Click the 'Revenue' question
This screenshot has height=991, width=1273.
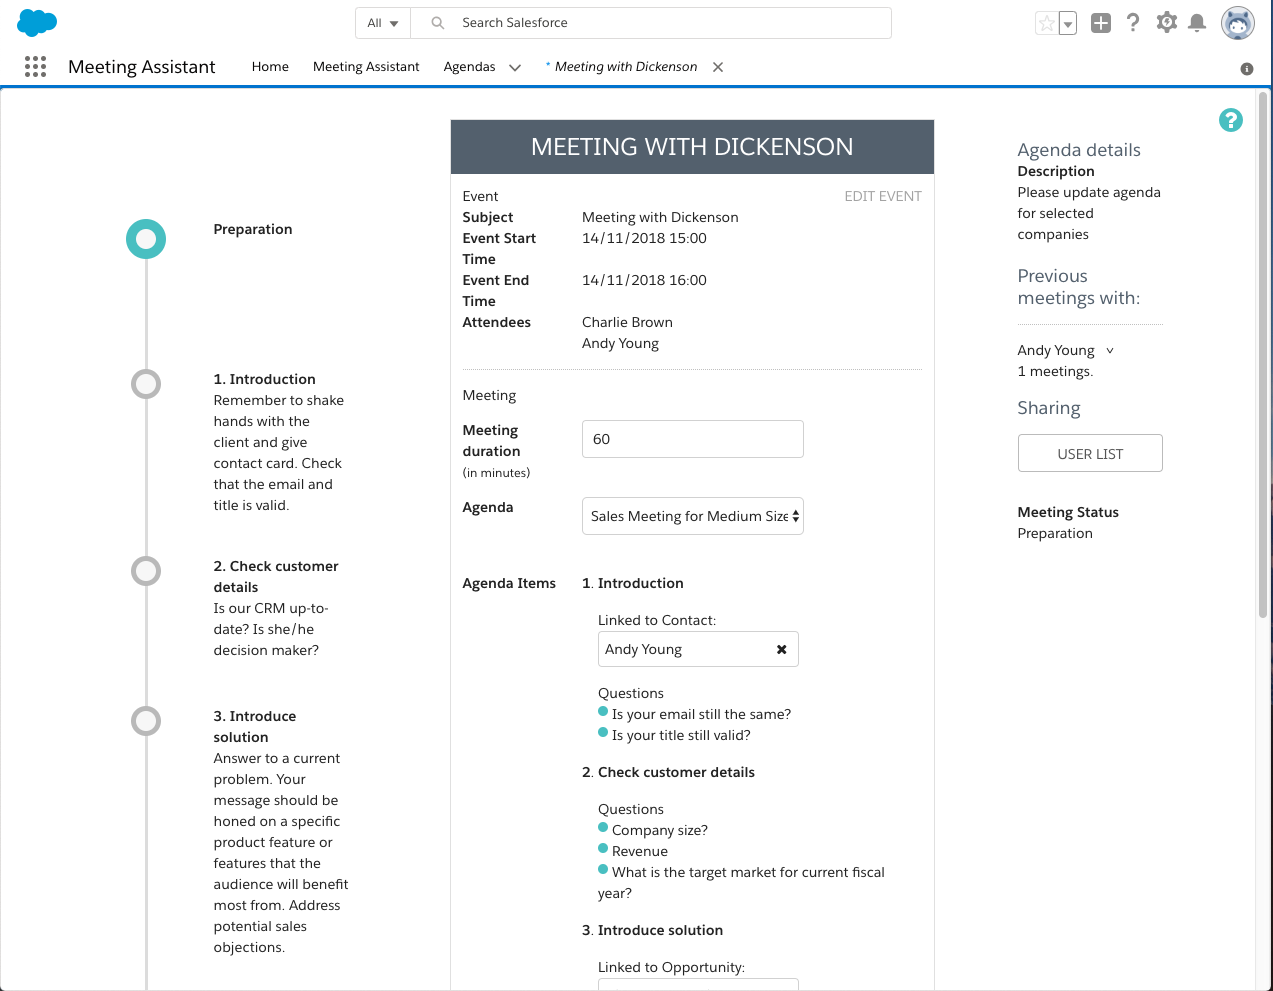[x=640, y=851]
